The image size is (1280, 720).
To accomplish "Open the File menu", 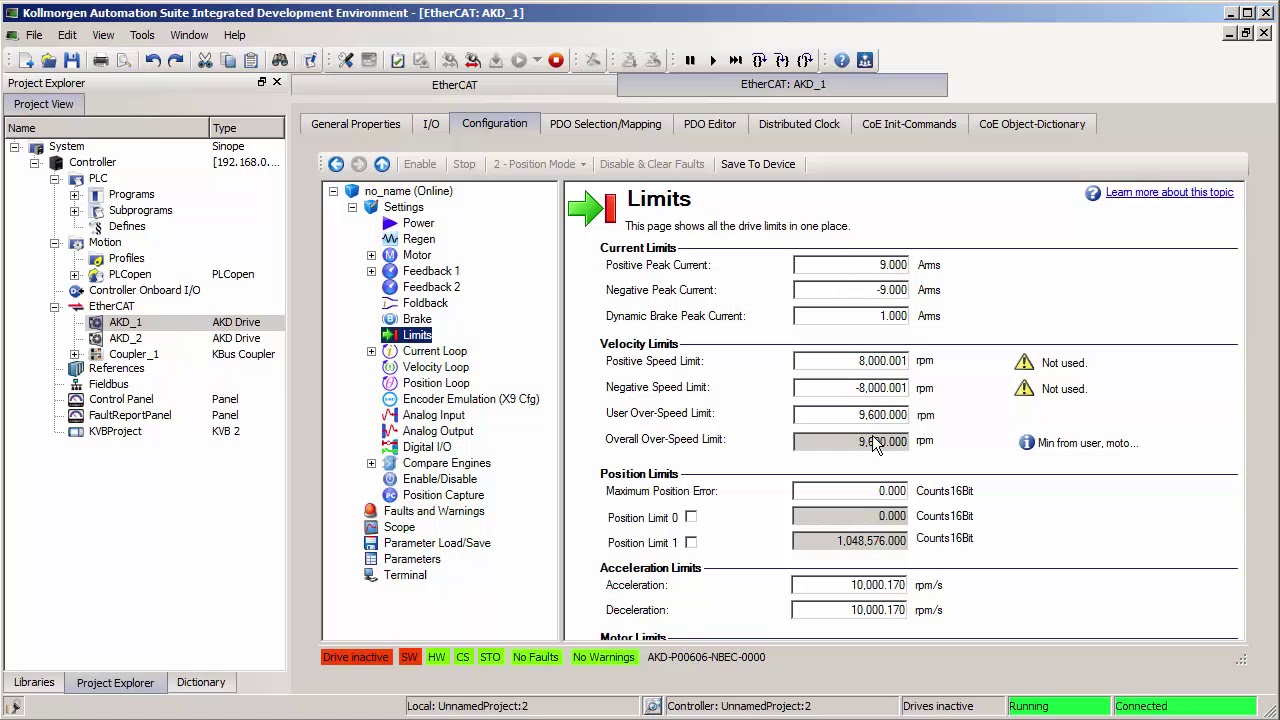I will 34,35.
